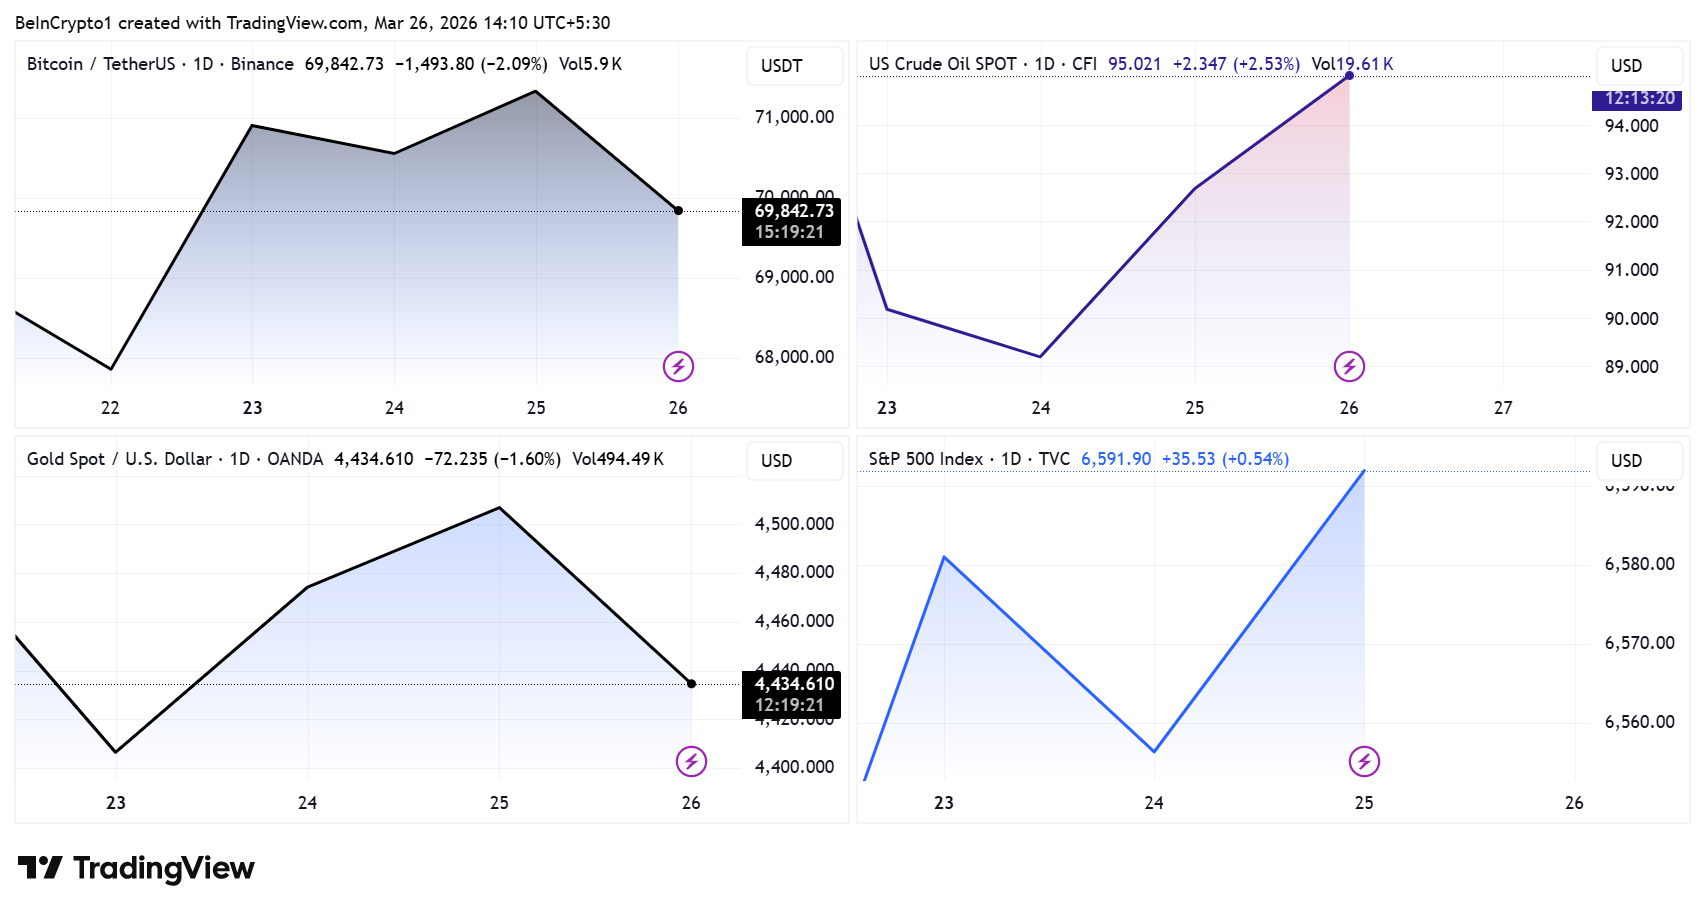Image resolution: width=1705 pixels, height=913 pixels.
Task: Click the 4,434.610 gold price label
Action: [x=793, y=684]
